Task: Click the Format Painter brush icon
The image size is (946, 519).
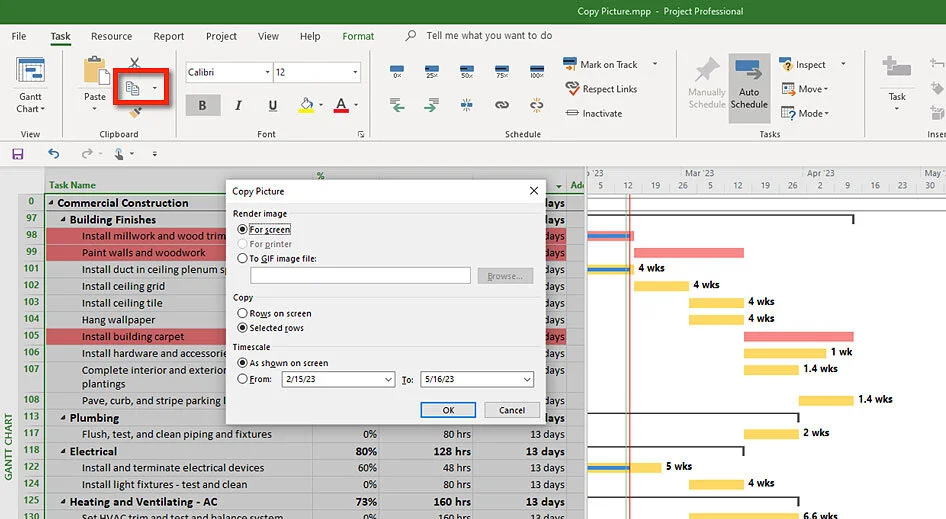Action: pos(135,112)
